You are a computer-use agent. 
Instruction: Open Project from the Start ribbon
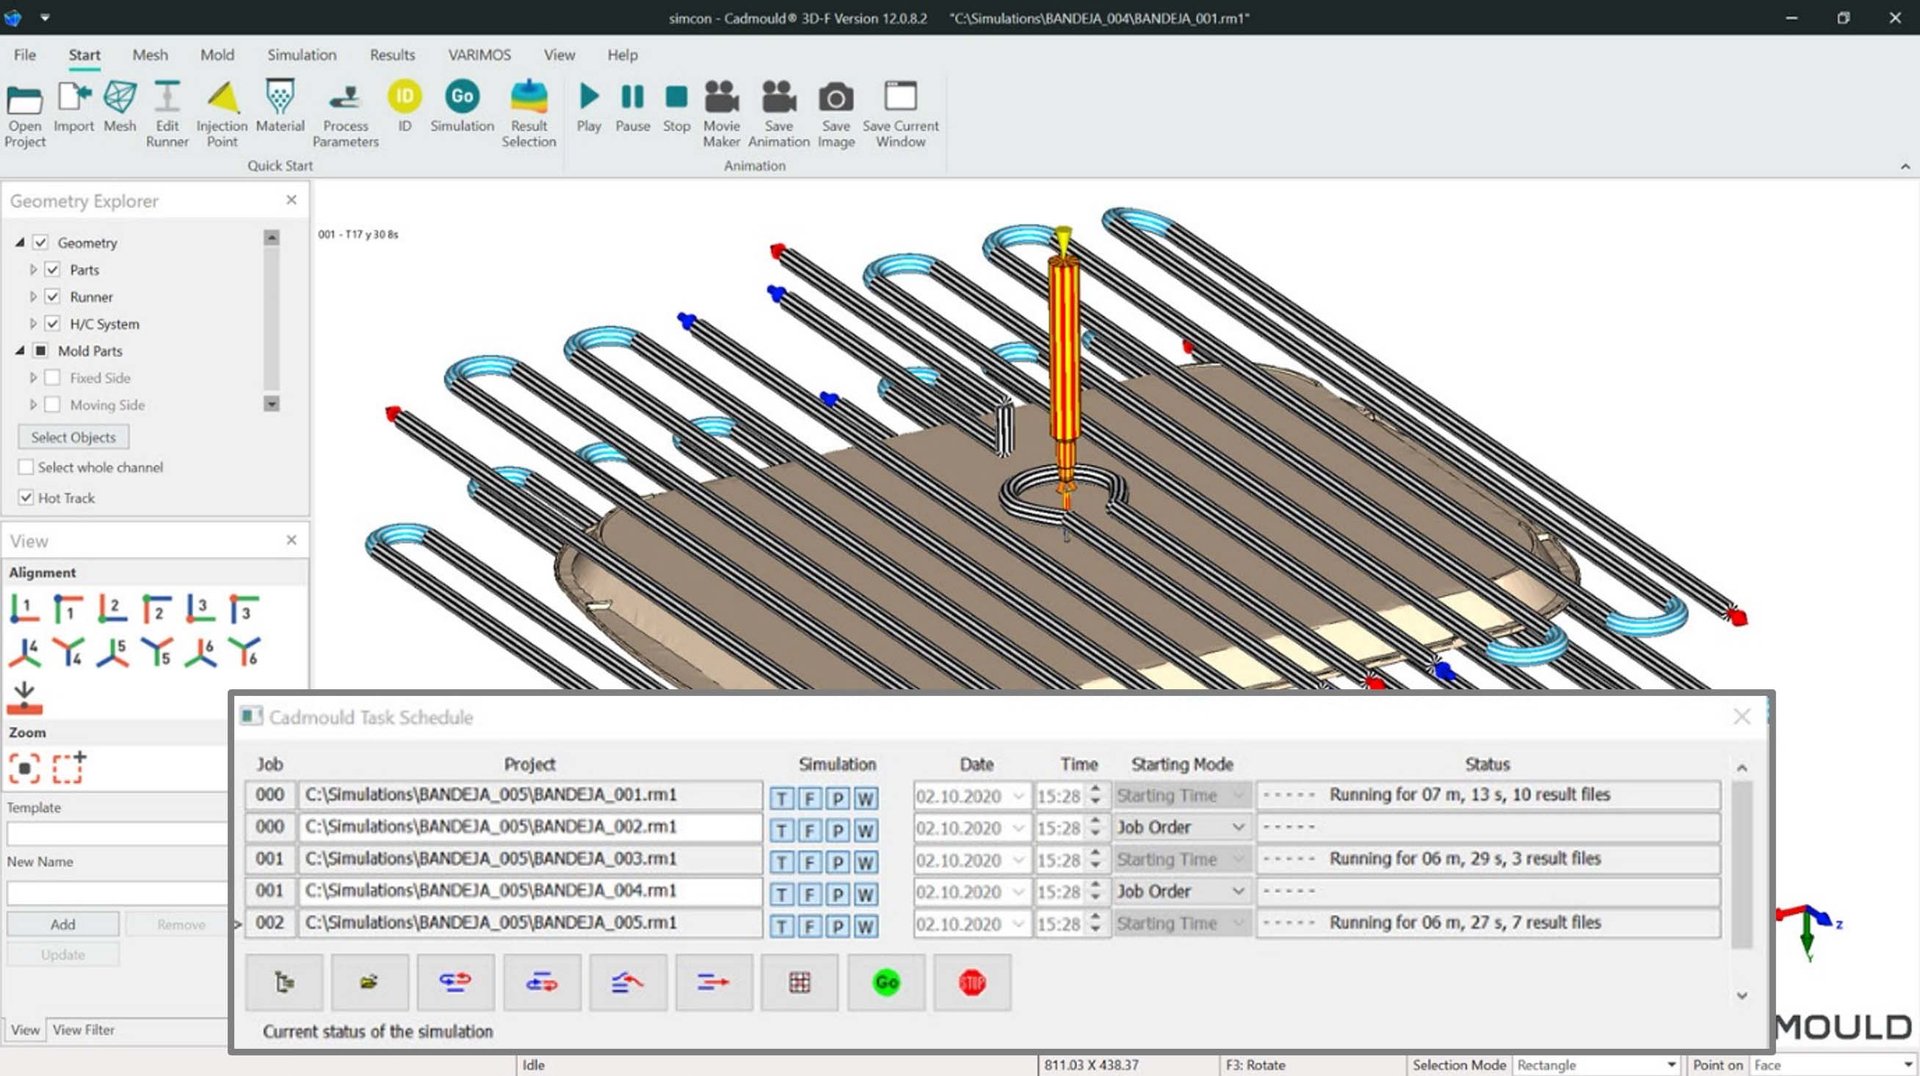click(25, 114)
